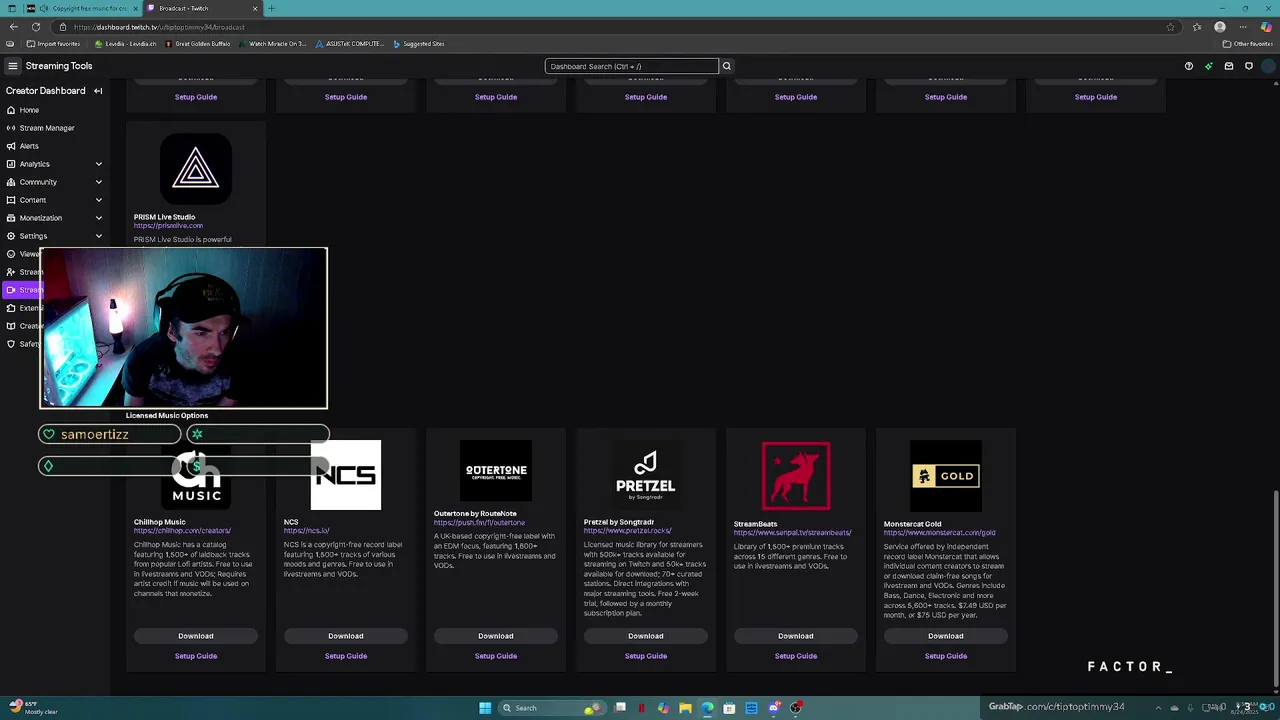Image resolution: width=1280 pixels, height=720 pixels.
Task: Click the Alerts sidebar icon
Action: (11, 146)
